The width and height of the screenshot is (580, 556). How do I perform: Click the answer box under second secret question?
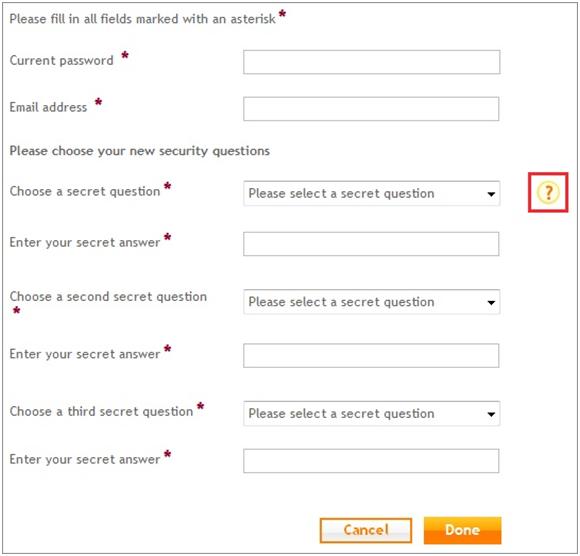(371, 355)
